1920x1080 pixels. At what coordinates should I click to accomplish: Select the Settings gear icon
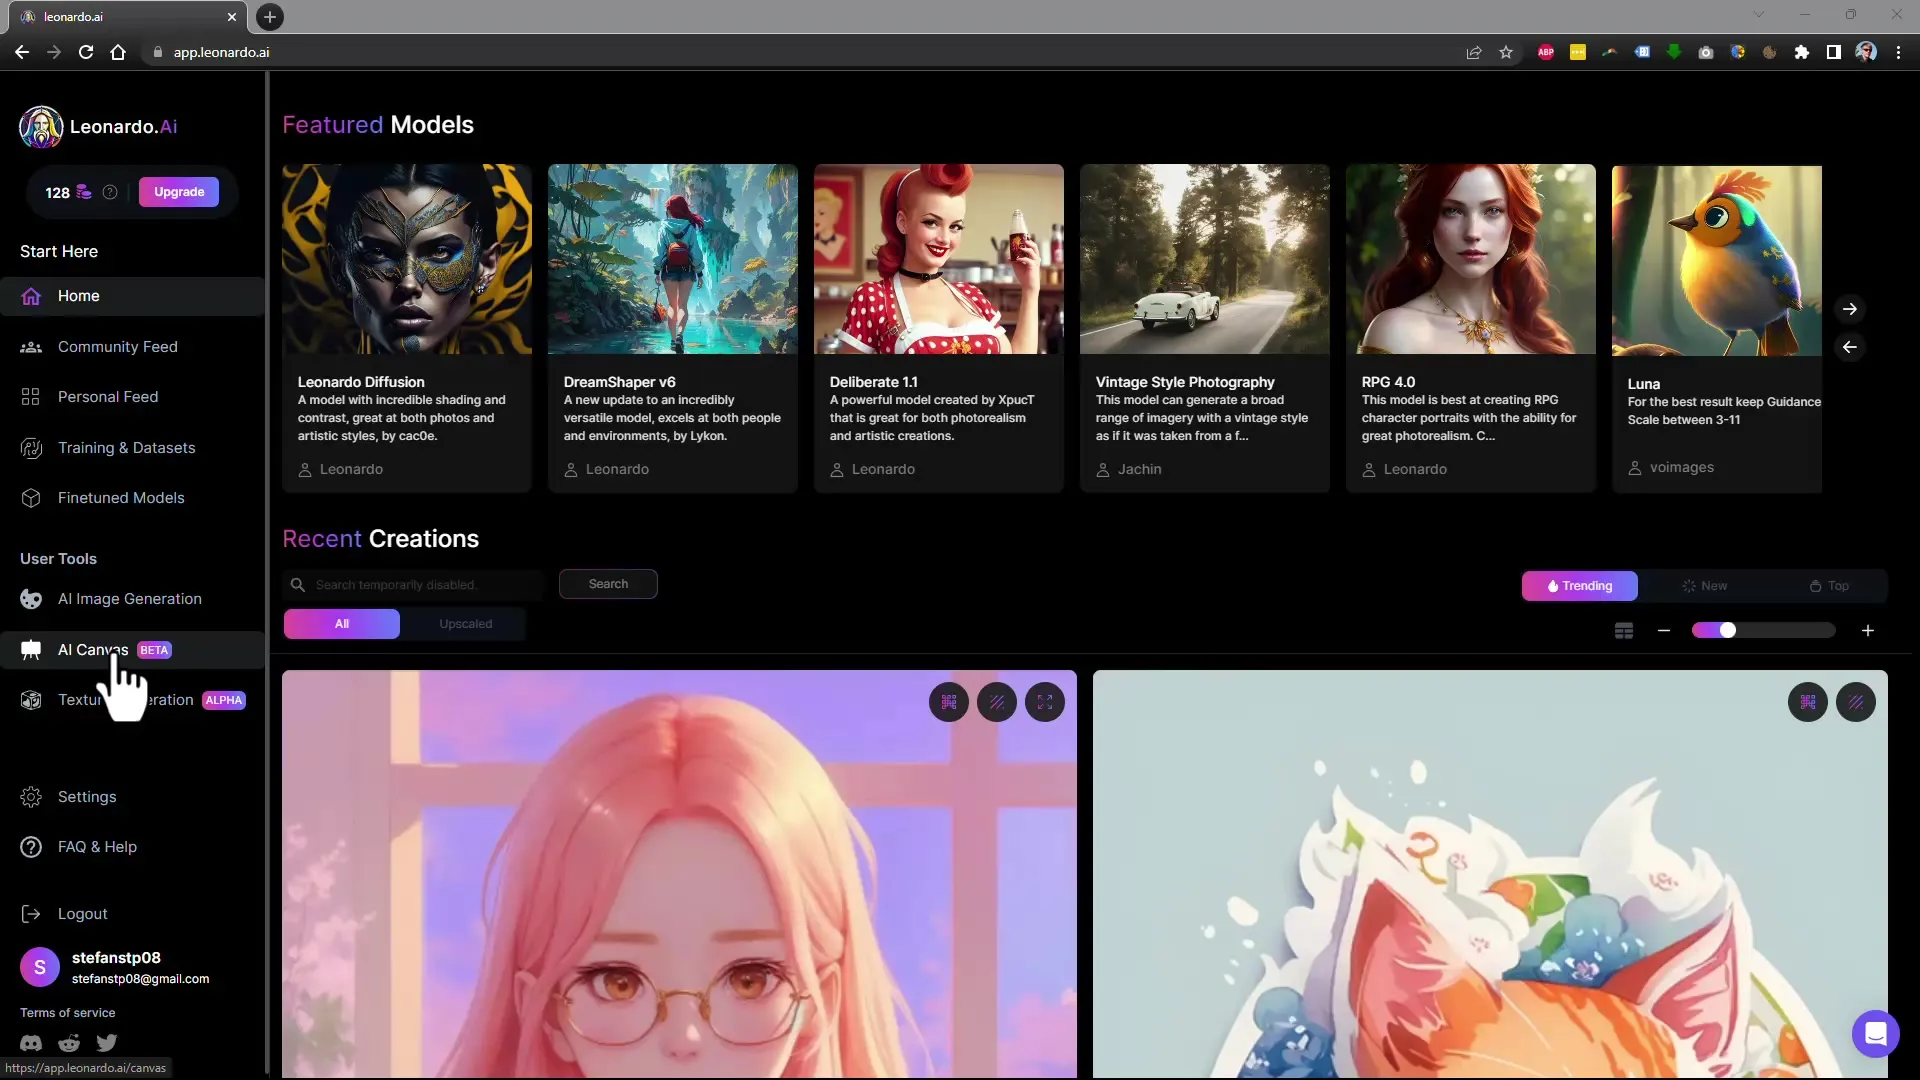coord(30,796)
